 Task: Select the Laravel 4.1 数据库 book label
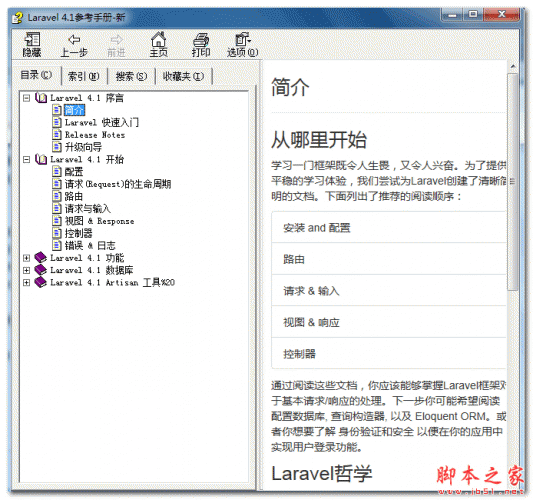[x=91, y=270]
